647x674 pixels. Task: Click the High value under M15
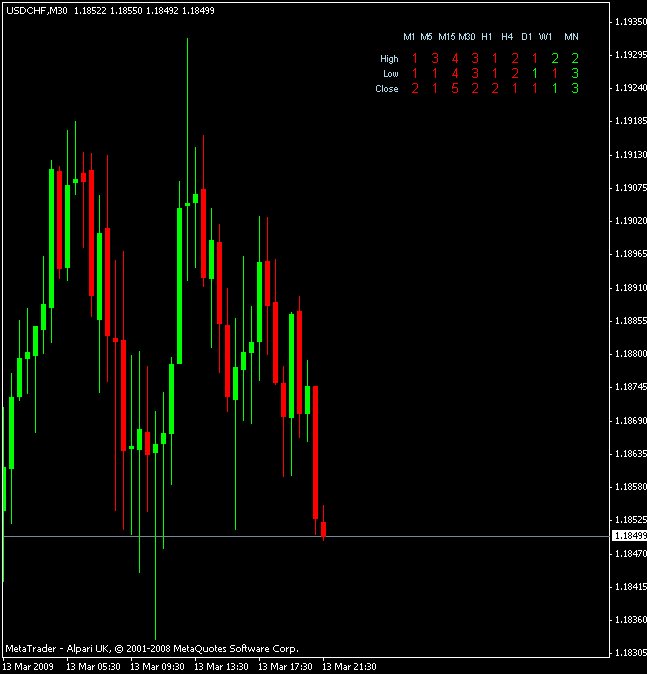[455, 58]
